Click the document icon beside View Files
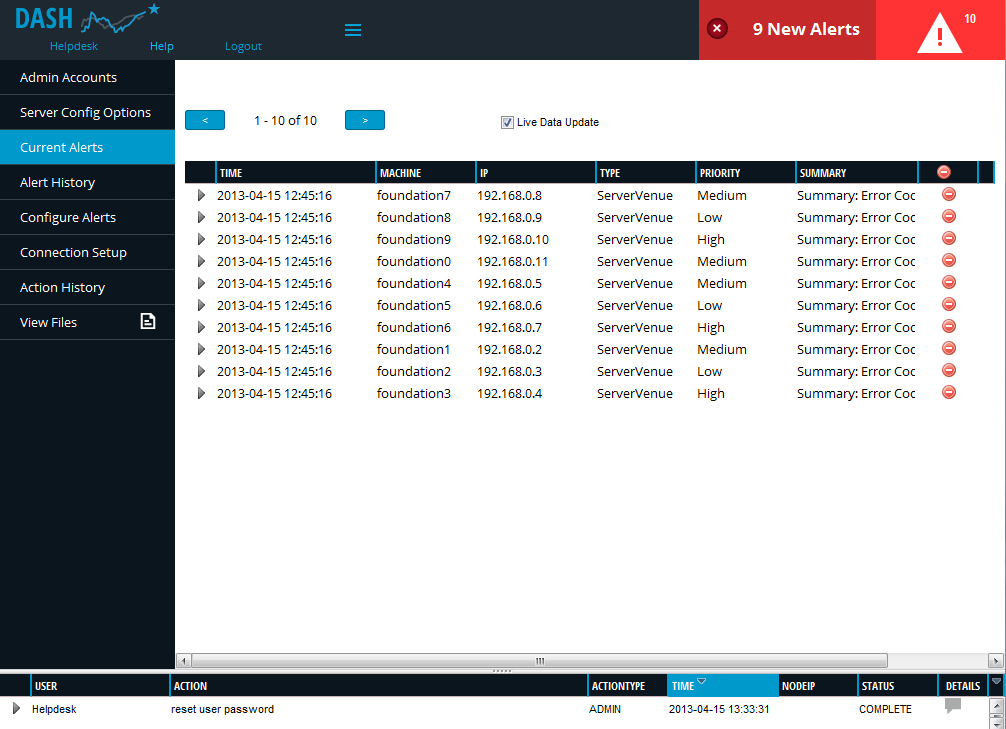Image resolution: width=1006 pixels, height=729 pixels. click(x=148, y=321)
